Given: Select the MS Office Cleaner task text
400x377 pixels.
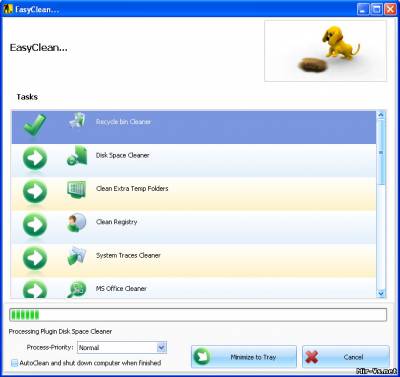Looking at the screenshot, I should point(121,289).
